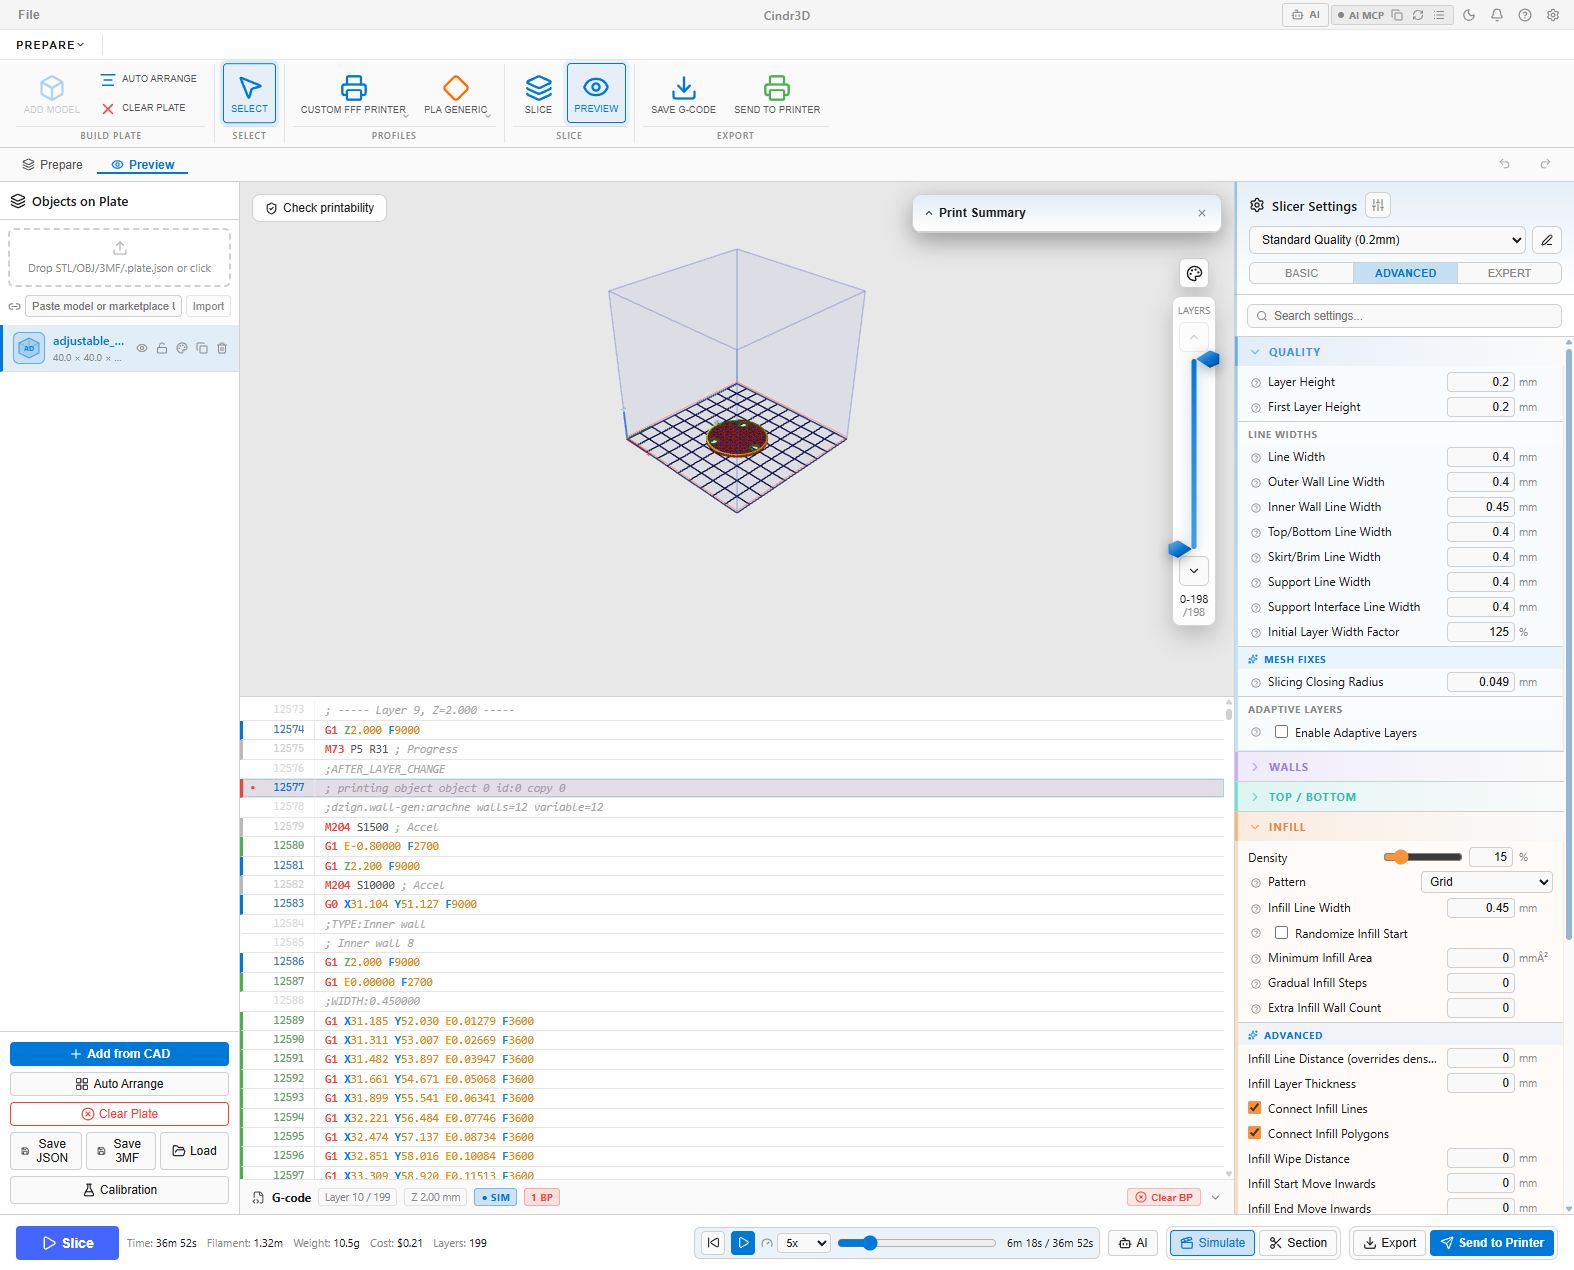Click top handle of Layers slider

coord(1209,359)
